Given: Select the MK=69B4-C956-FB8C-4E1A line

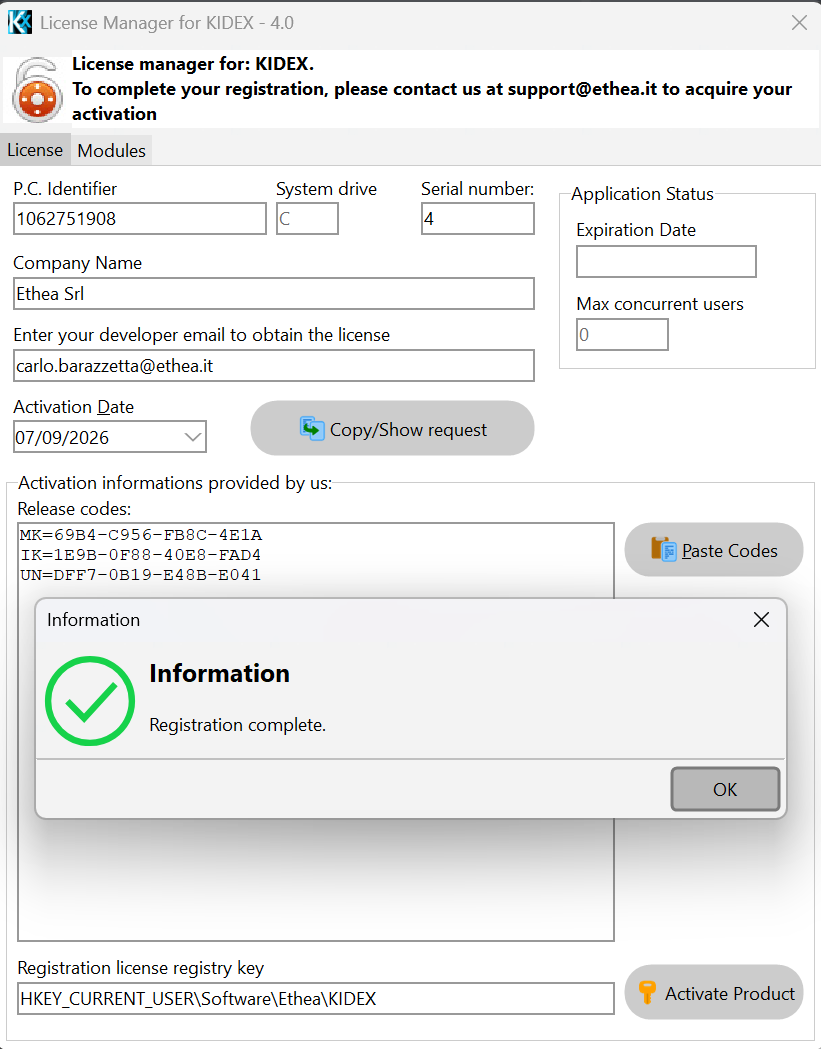Looking at the screenshot, I should (x=141, y=535).
